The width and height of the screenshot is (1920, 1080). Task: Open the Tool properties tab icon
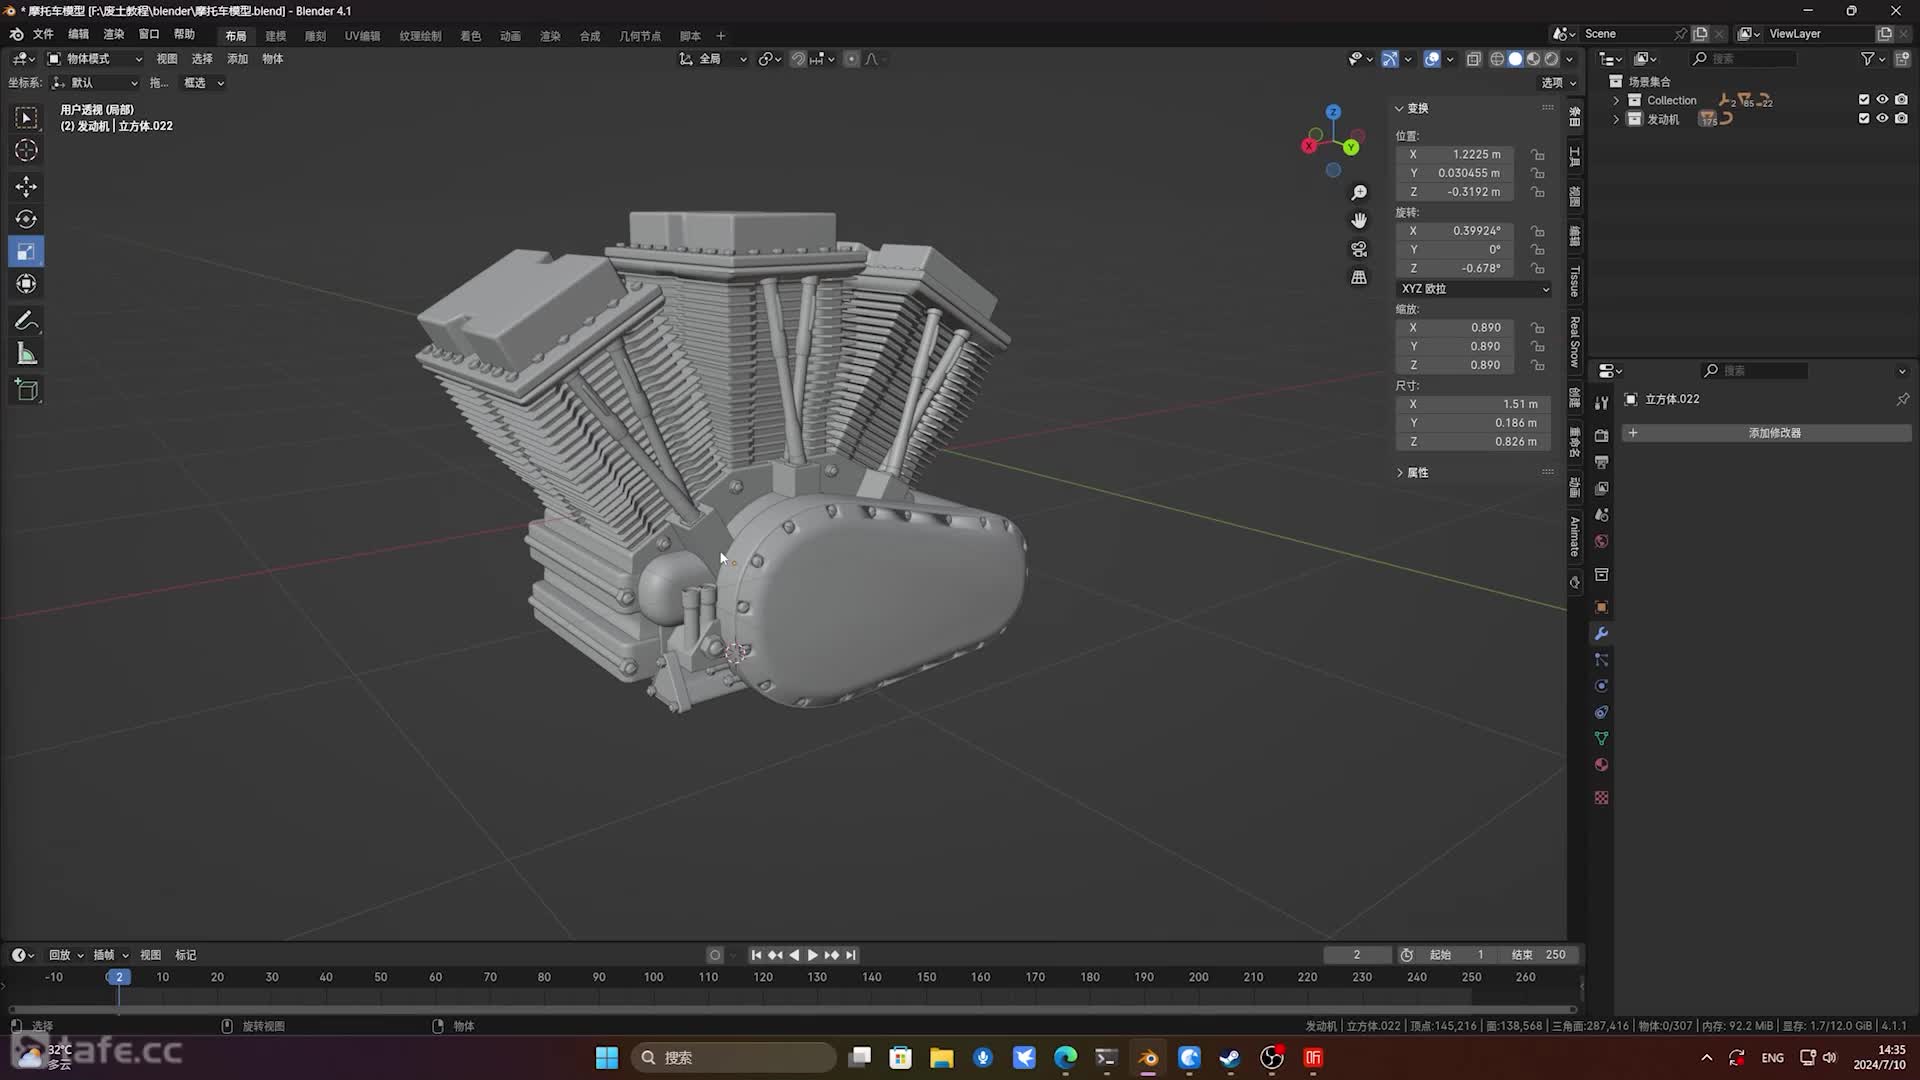point(1601,403)
